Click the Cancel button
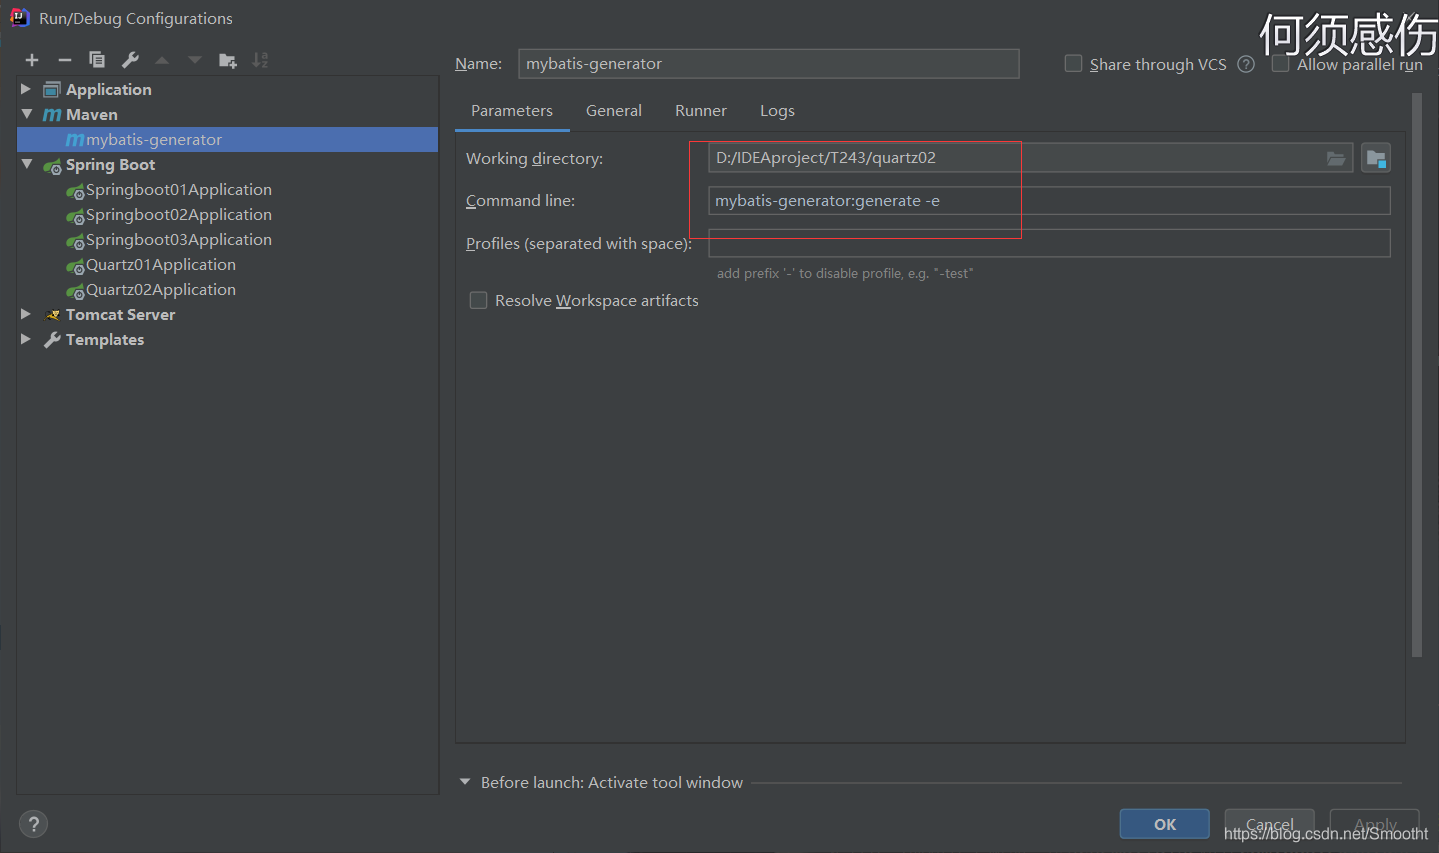The image size is (1439, 853). point(1270,824)
